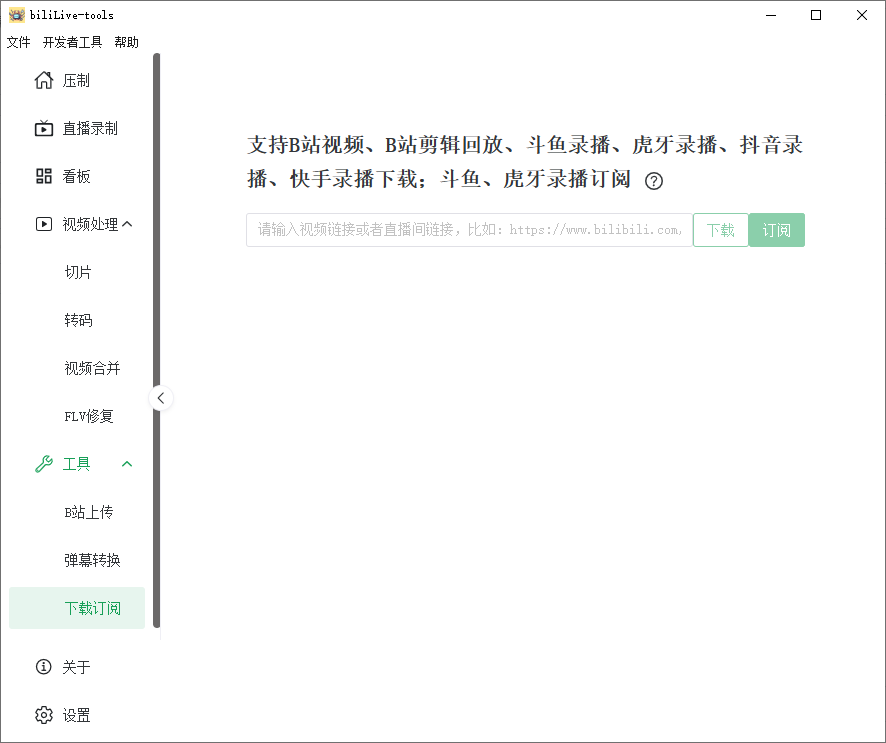Select the 切片 submenu item
The height and width of the screenshot is (743, 886).
point(77,272)
